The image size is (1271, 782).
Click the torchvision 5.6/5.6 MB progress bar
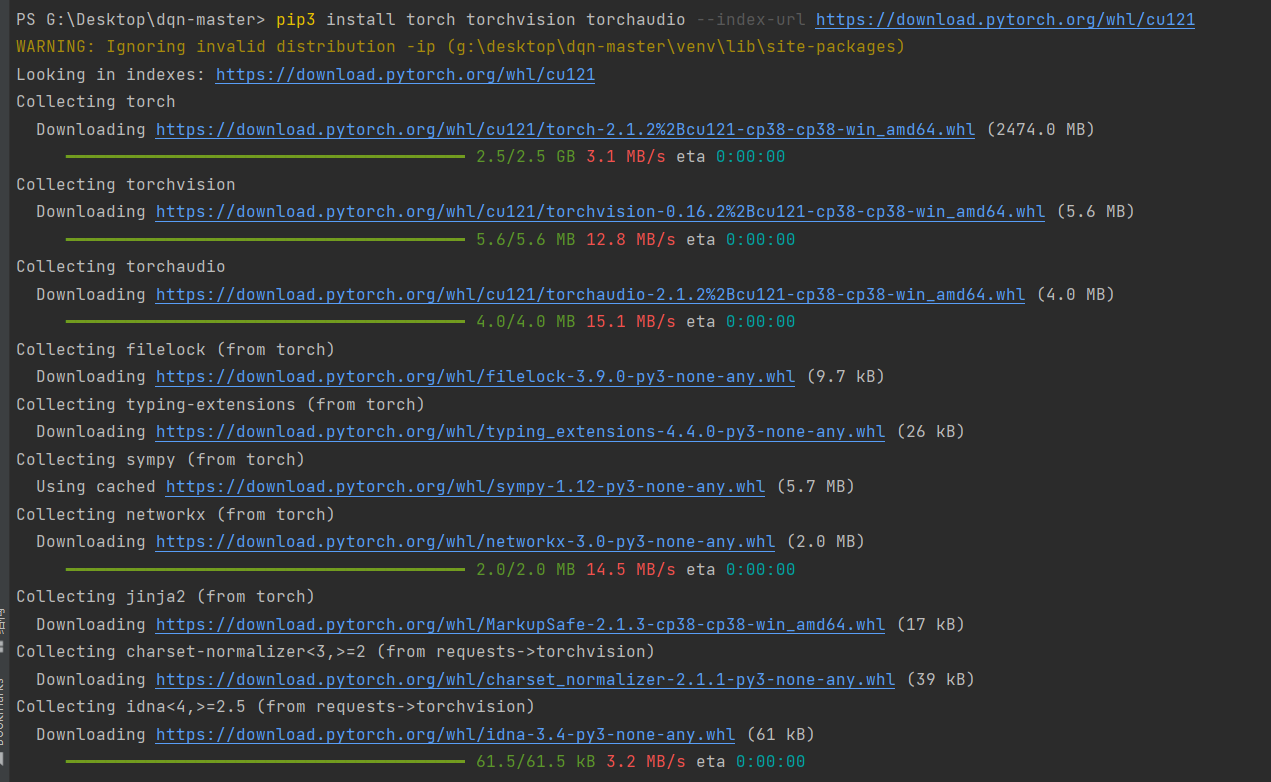[265, 239]
